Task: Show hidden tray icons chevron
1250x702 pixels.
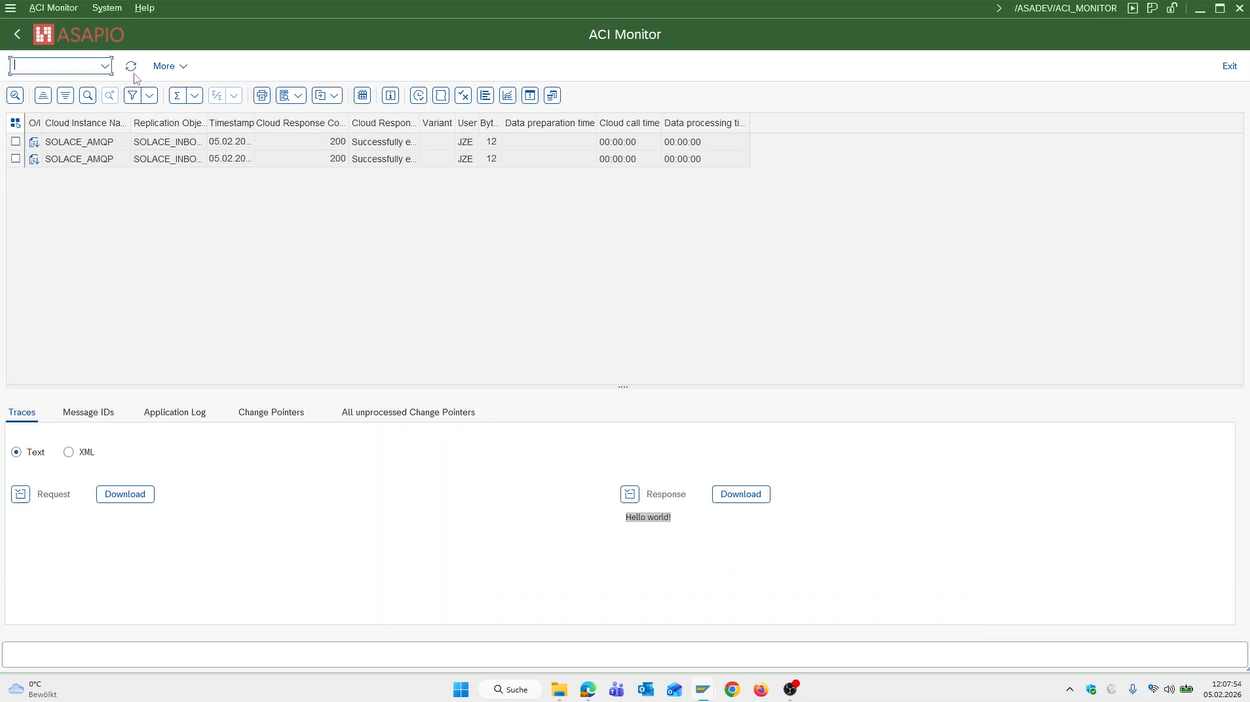Action: coord(1069,689)
